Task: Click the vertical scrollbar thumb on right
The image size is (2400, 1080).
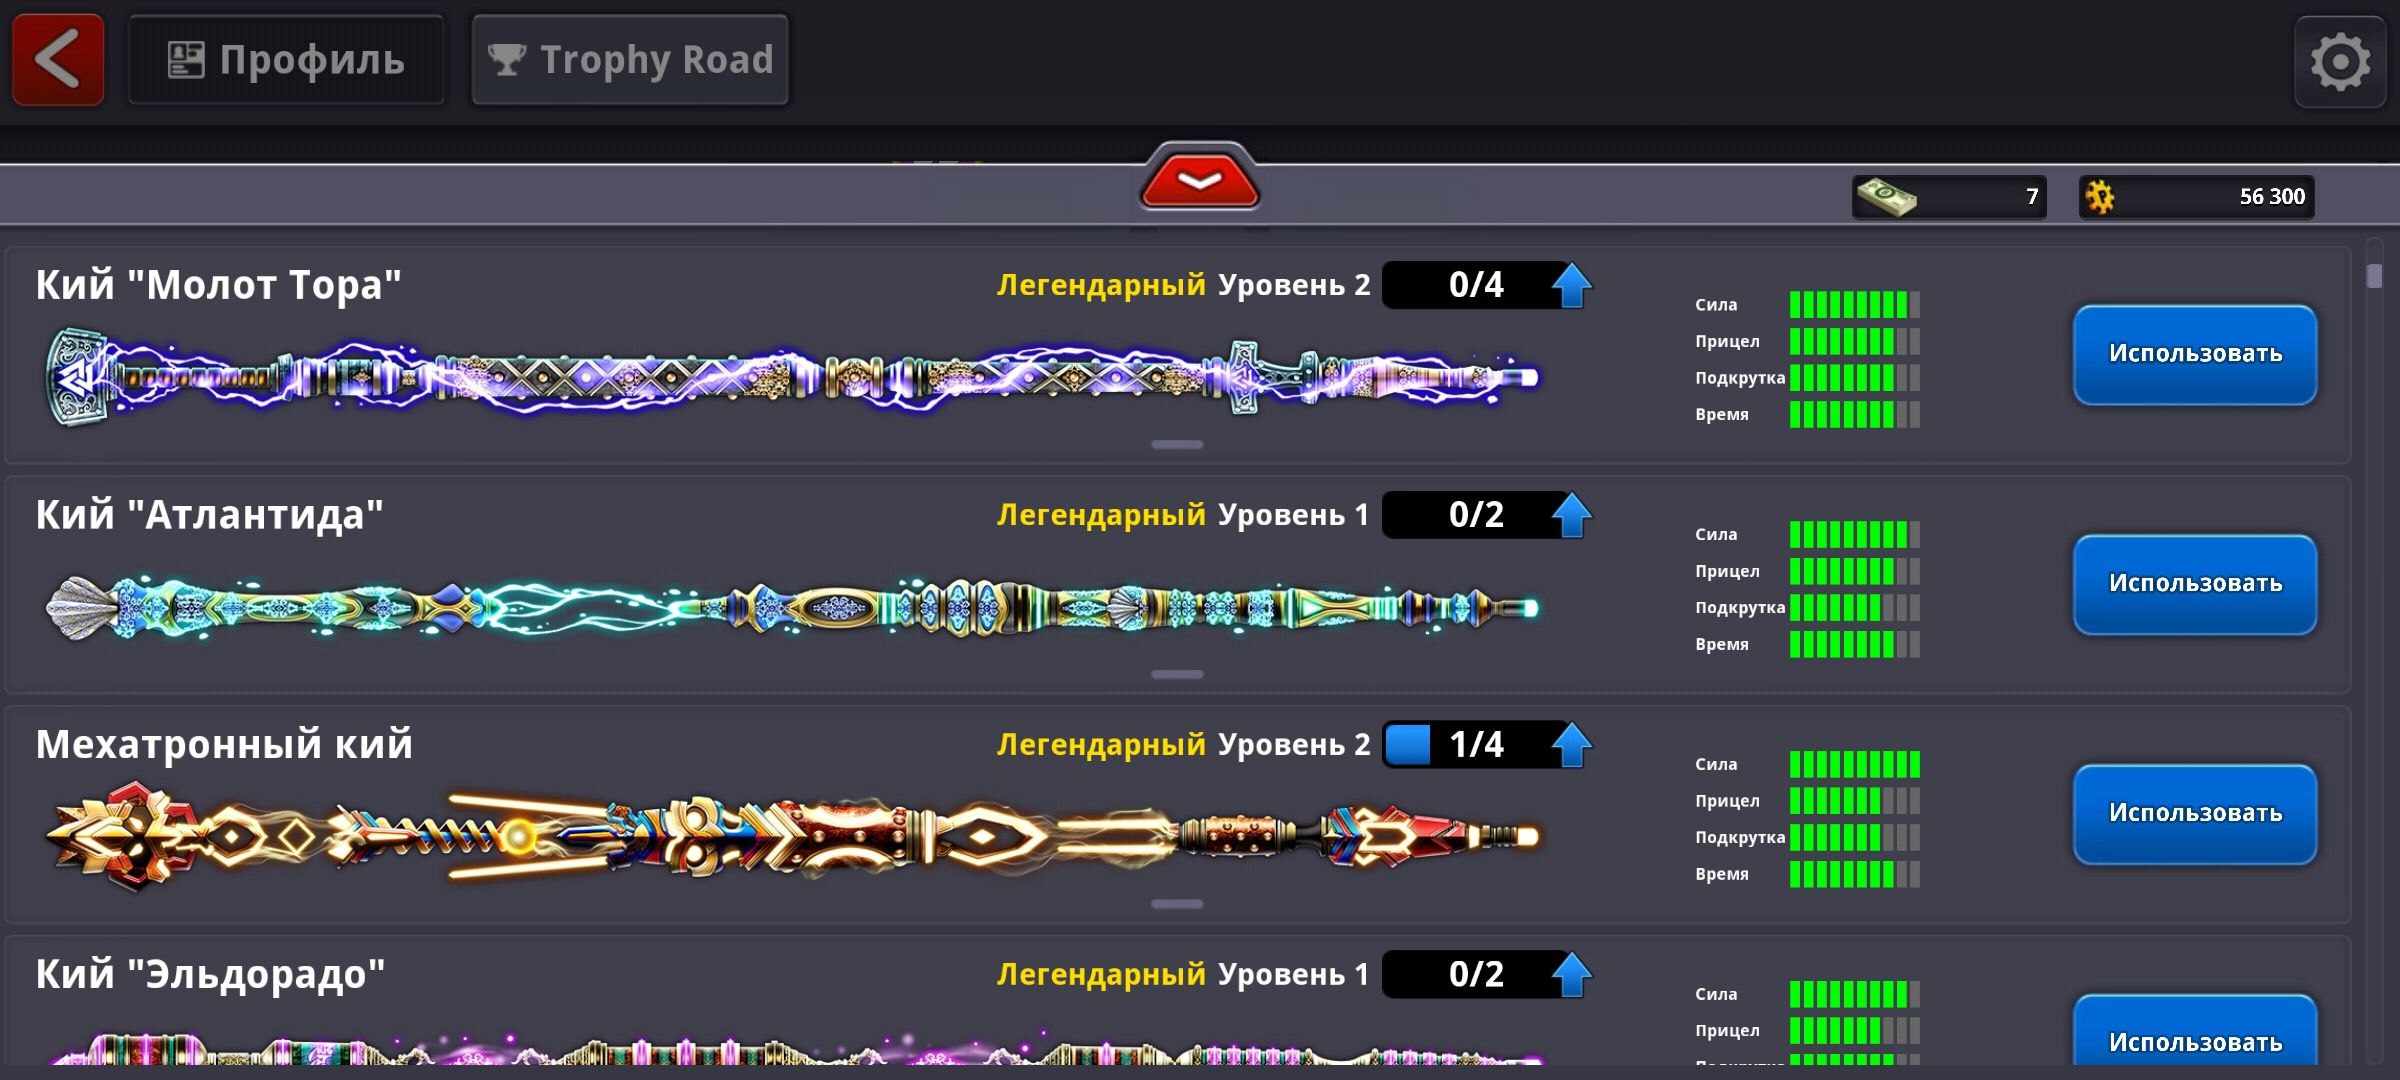Action: click(x=2374, y=275)
